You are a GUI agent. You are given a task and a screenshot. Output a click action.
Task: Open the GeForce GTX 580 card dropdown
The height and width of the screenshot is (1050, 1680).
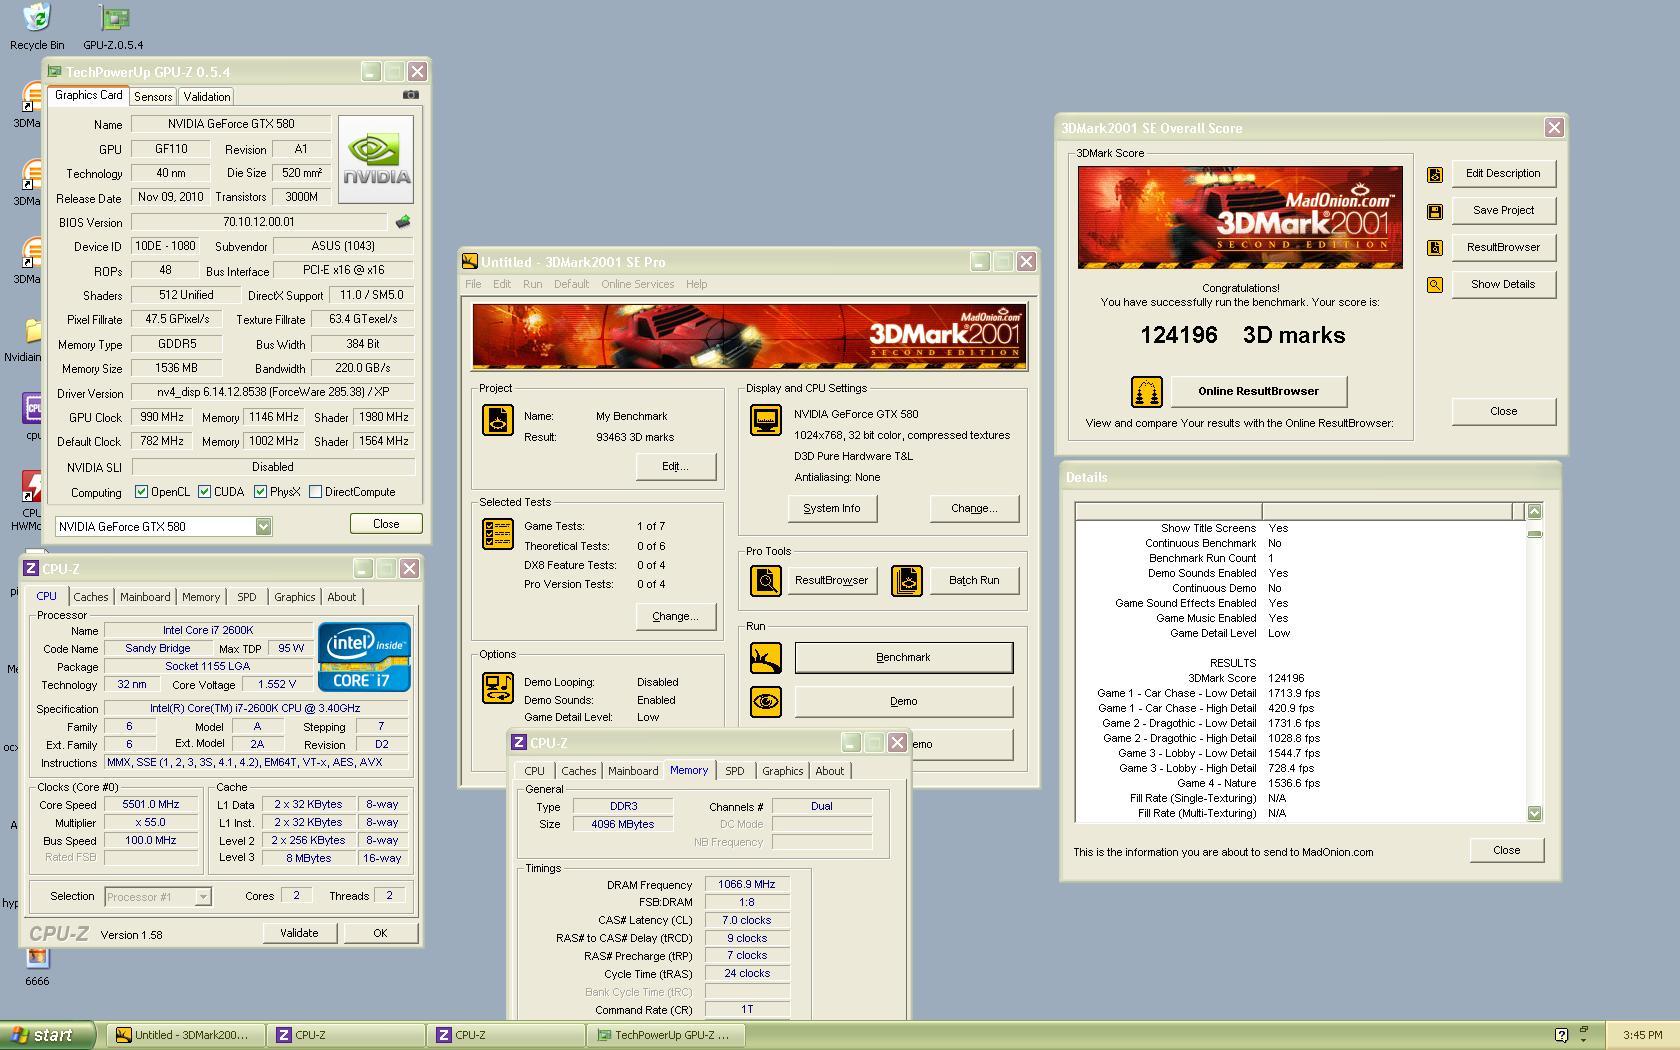pos(263,527)
